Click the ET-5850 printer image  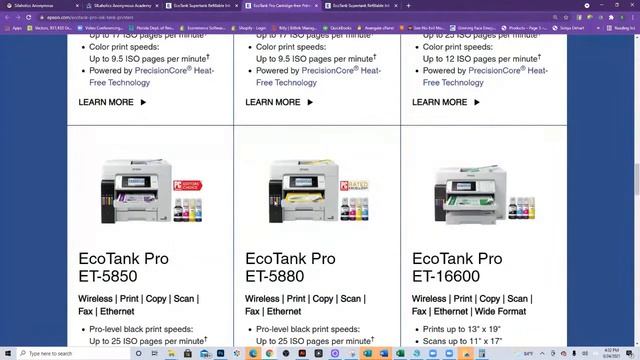(137, 191)
